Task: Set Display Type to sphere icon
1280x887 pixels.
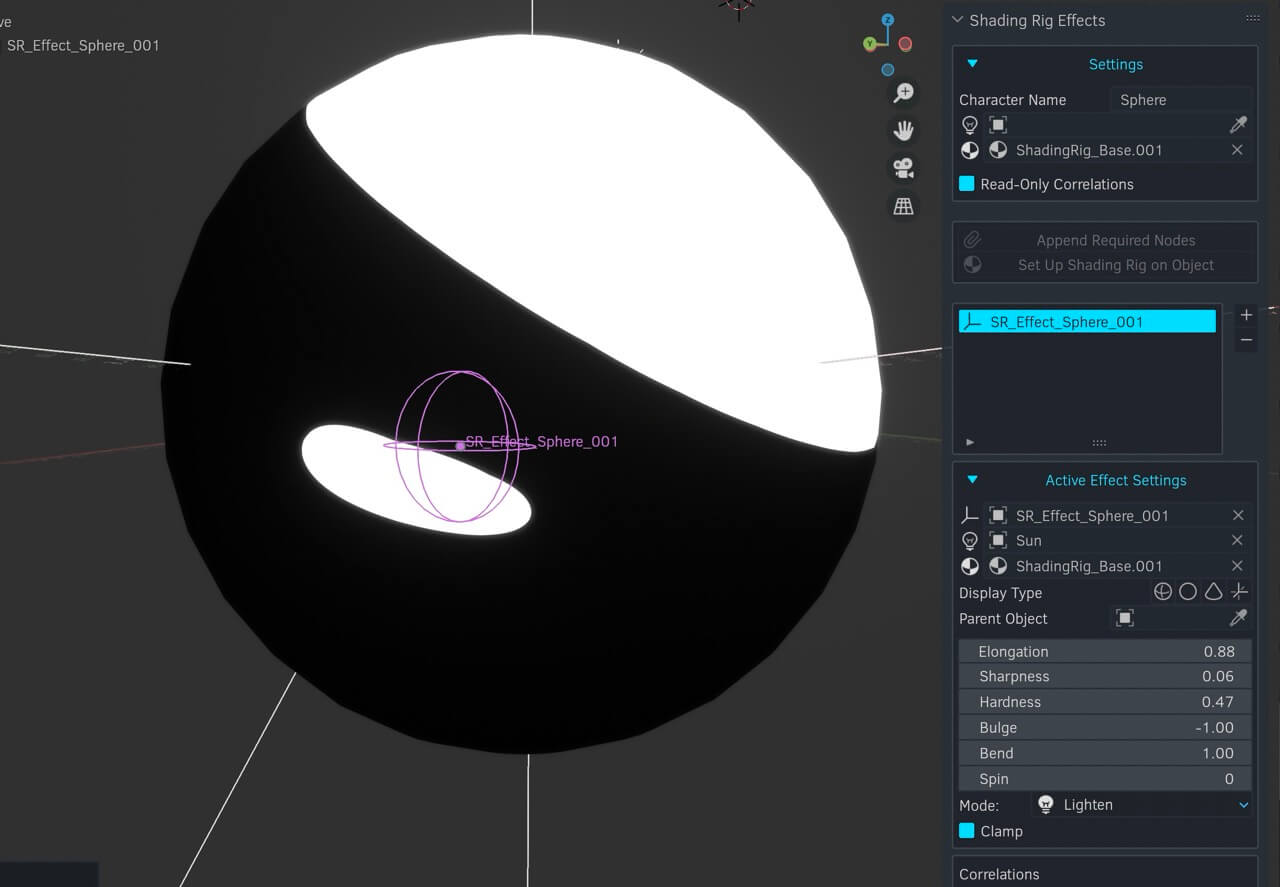Action: (x=1162, y=592)
